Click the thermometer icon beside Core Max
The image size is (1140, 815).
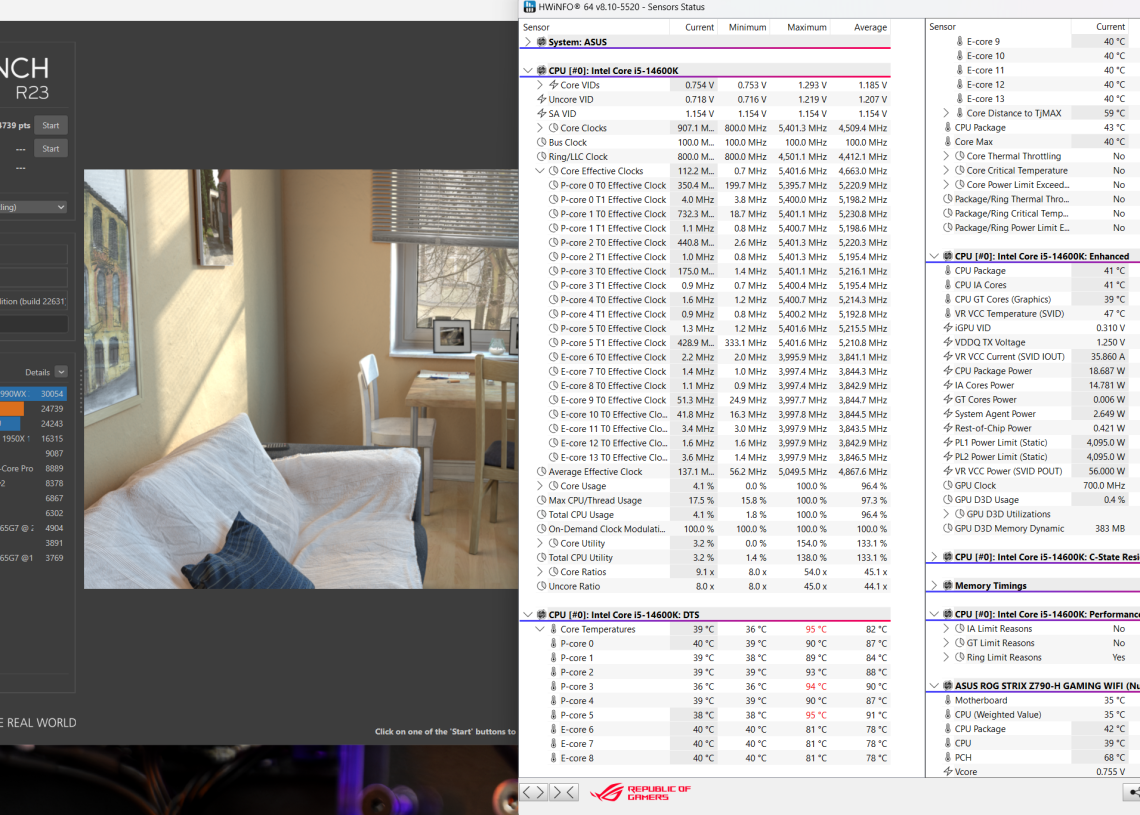pos(948,142)
